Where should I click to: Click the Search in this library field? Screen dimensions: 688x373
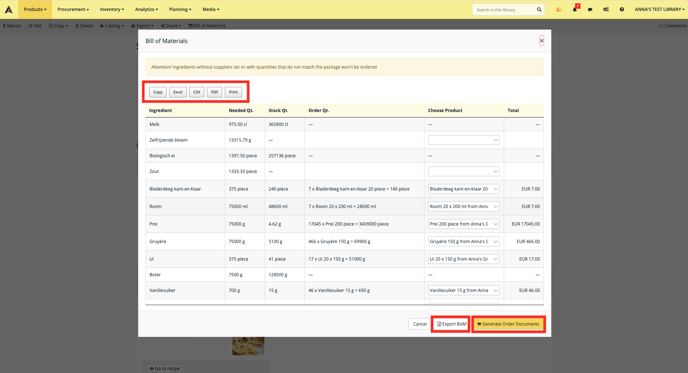(504, 10)
